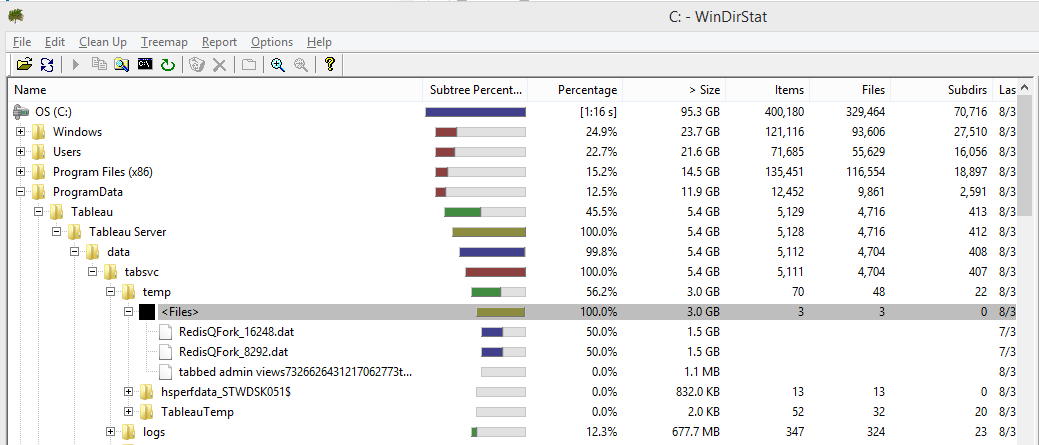The image size is (1039, 445).
Task: Expand the Users folder node
Action: (x=21, y=152)
